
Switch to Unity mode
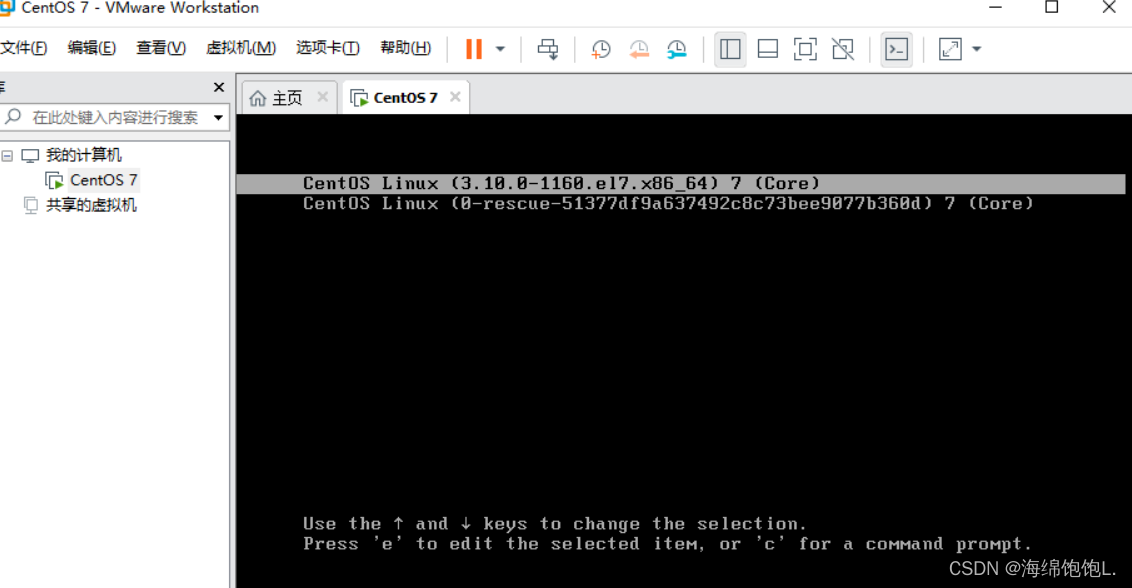coord(843,49)
